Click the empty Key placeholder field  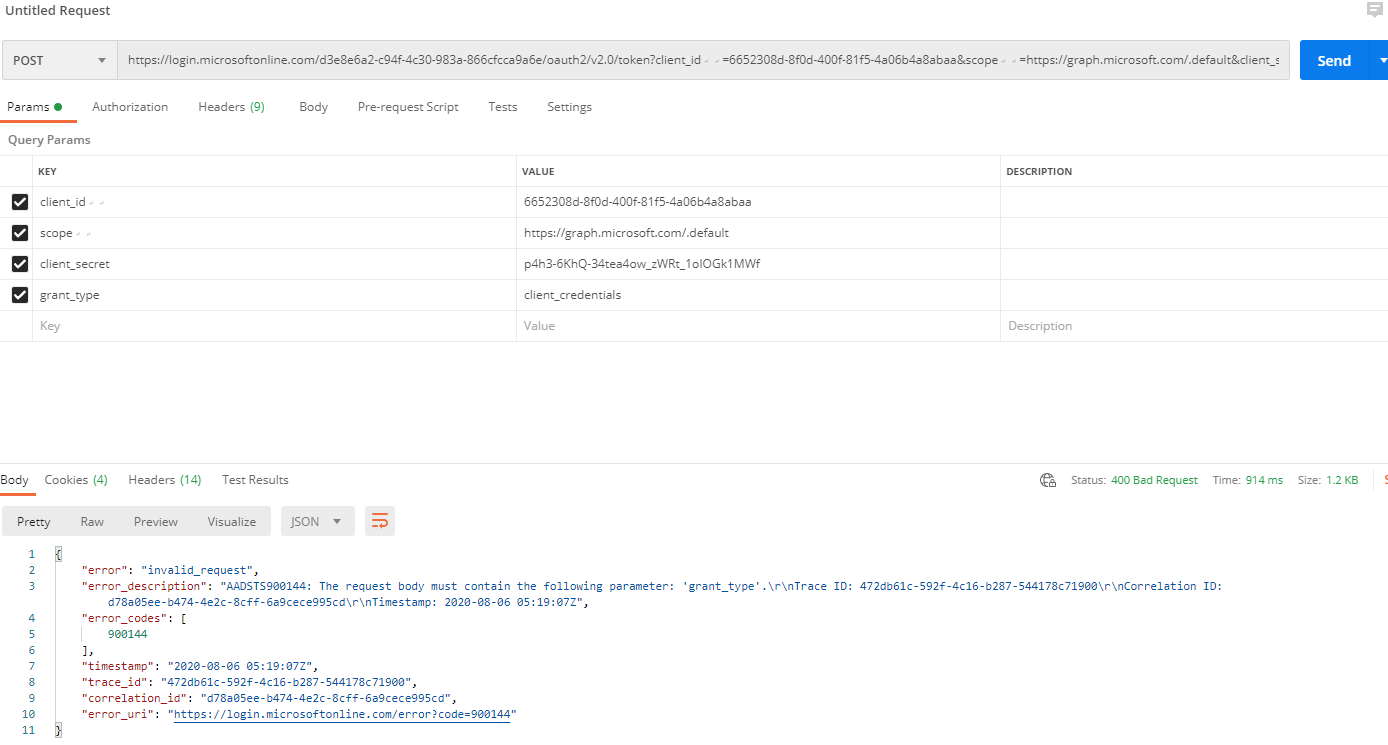pos(274,326)
